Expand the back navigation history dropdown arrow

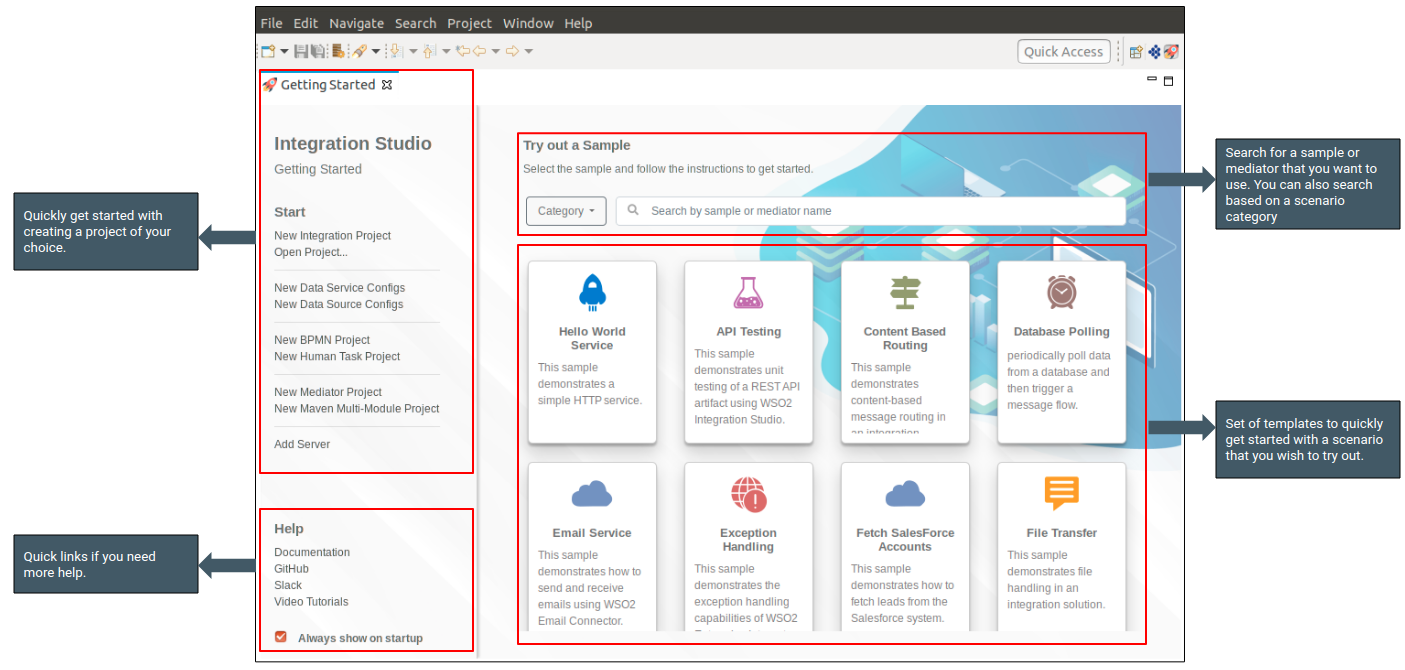click(495, 51)
